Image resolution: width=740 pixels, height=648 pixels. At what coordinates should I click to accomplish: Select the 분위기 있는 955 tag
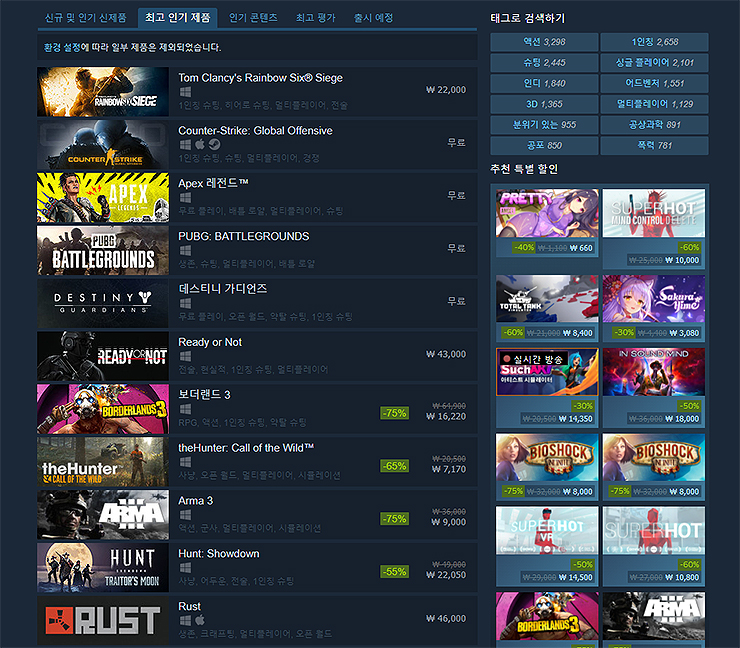[x=544, y=125]
